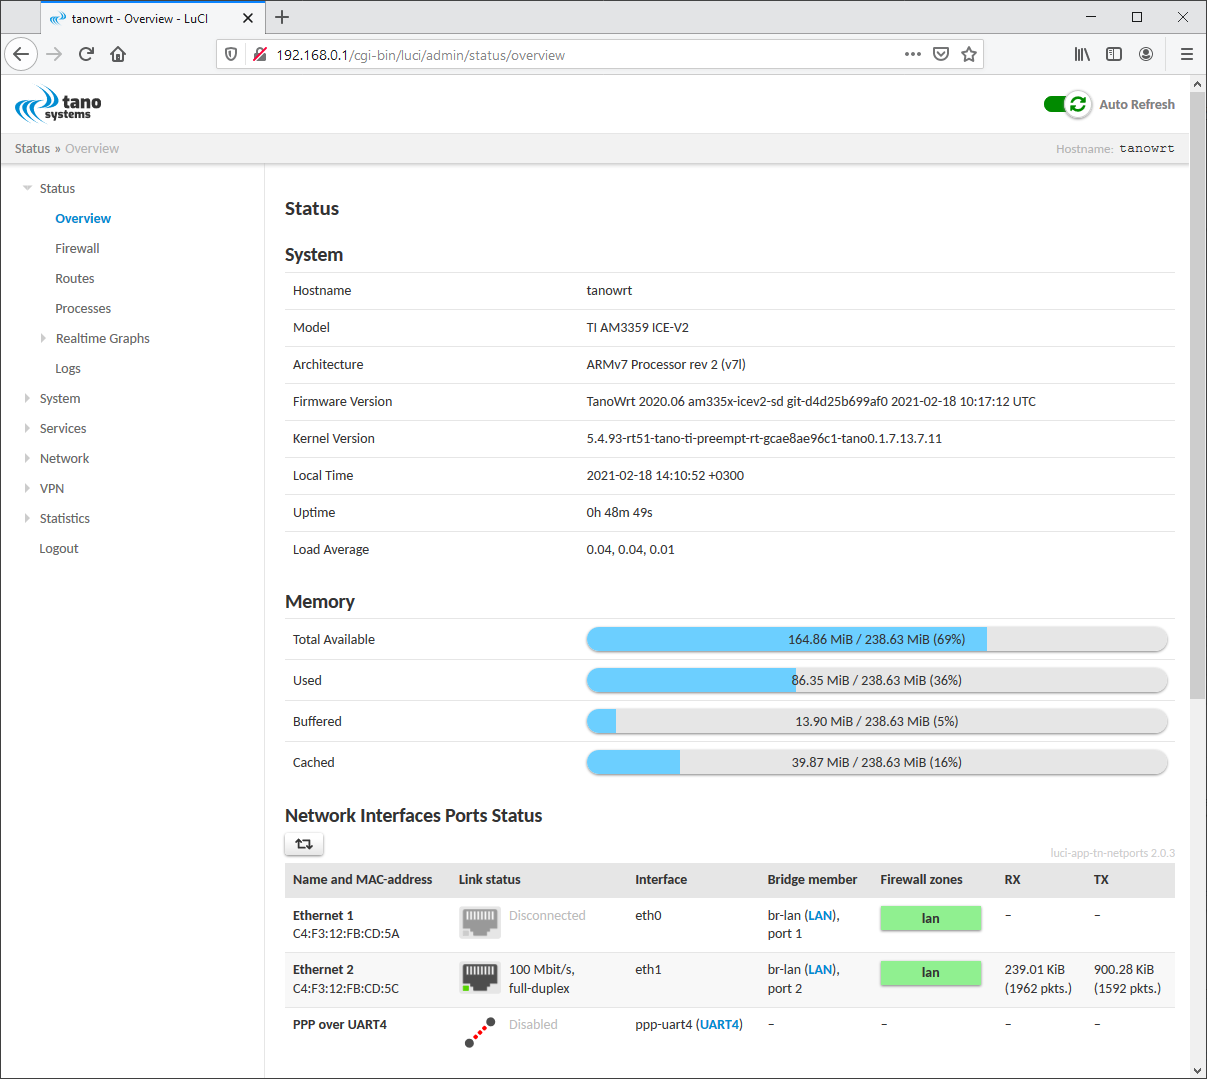The image size is (1207, 1079).
Task: Open the Logs page
Action: coord(68,368)
